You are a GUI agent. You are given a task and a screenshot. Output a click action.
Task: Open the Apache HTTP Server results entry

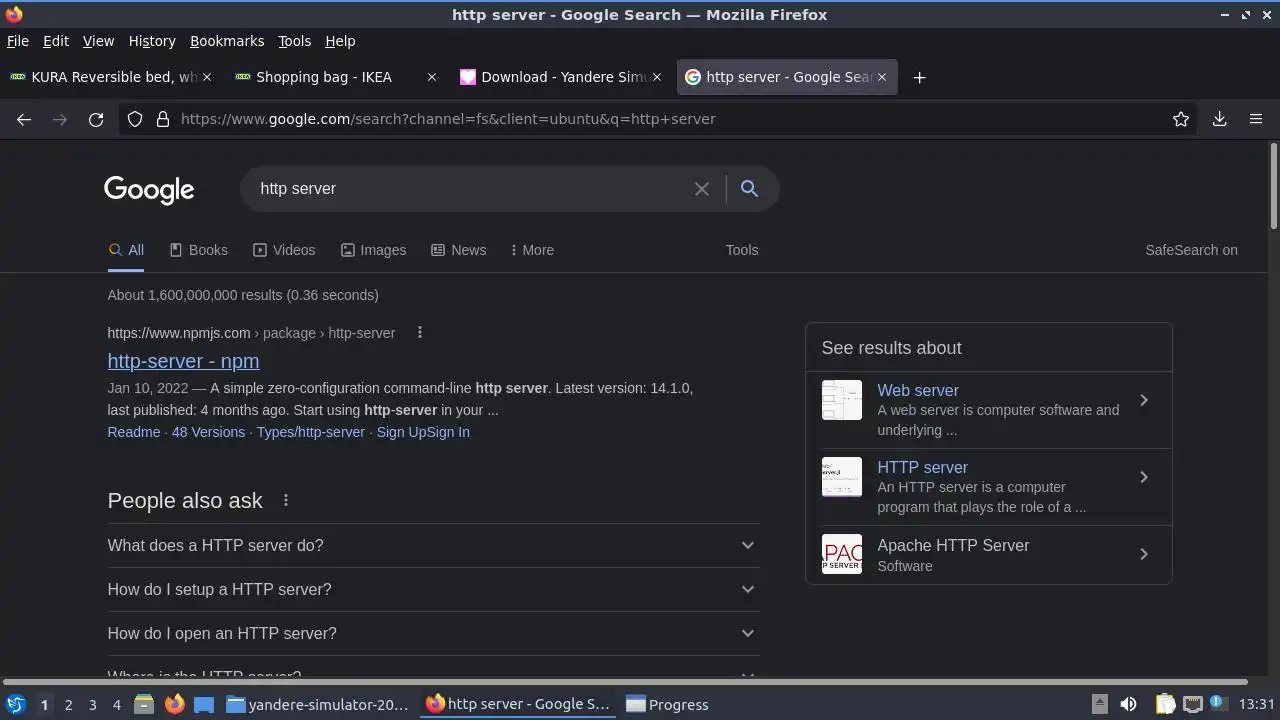point(988,555)
